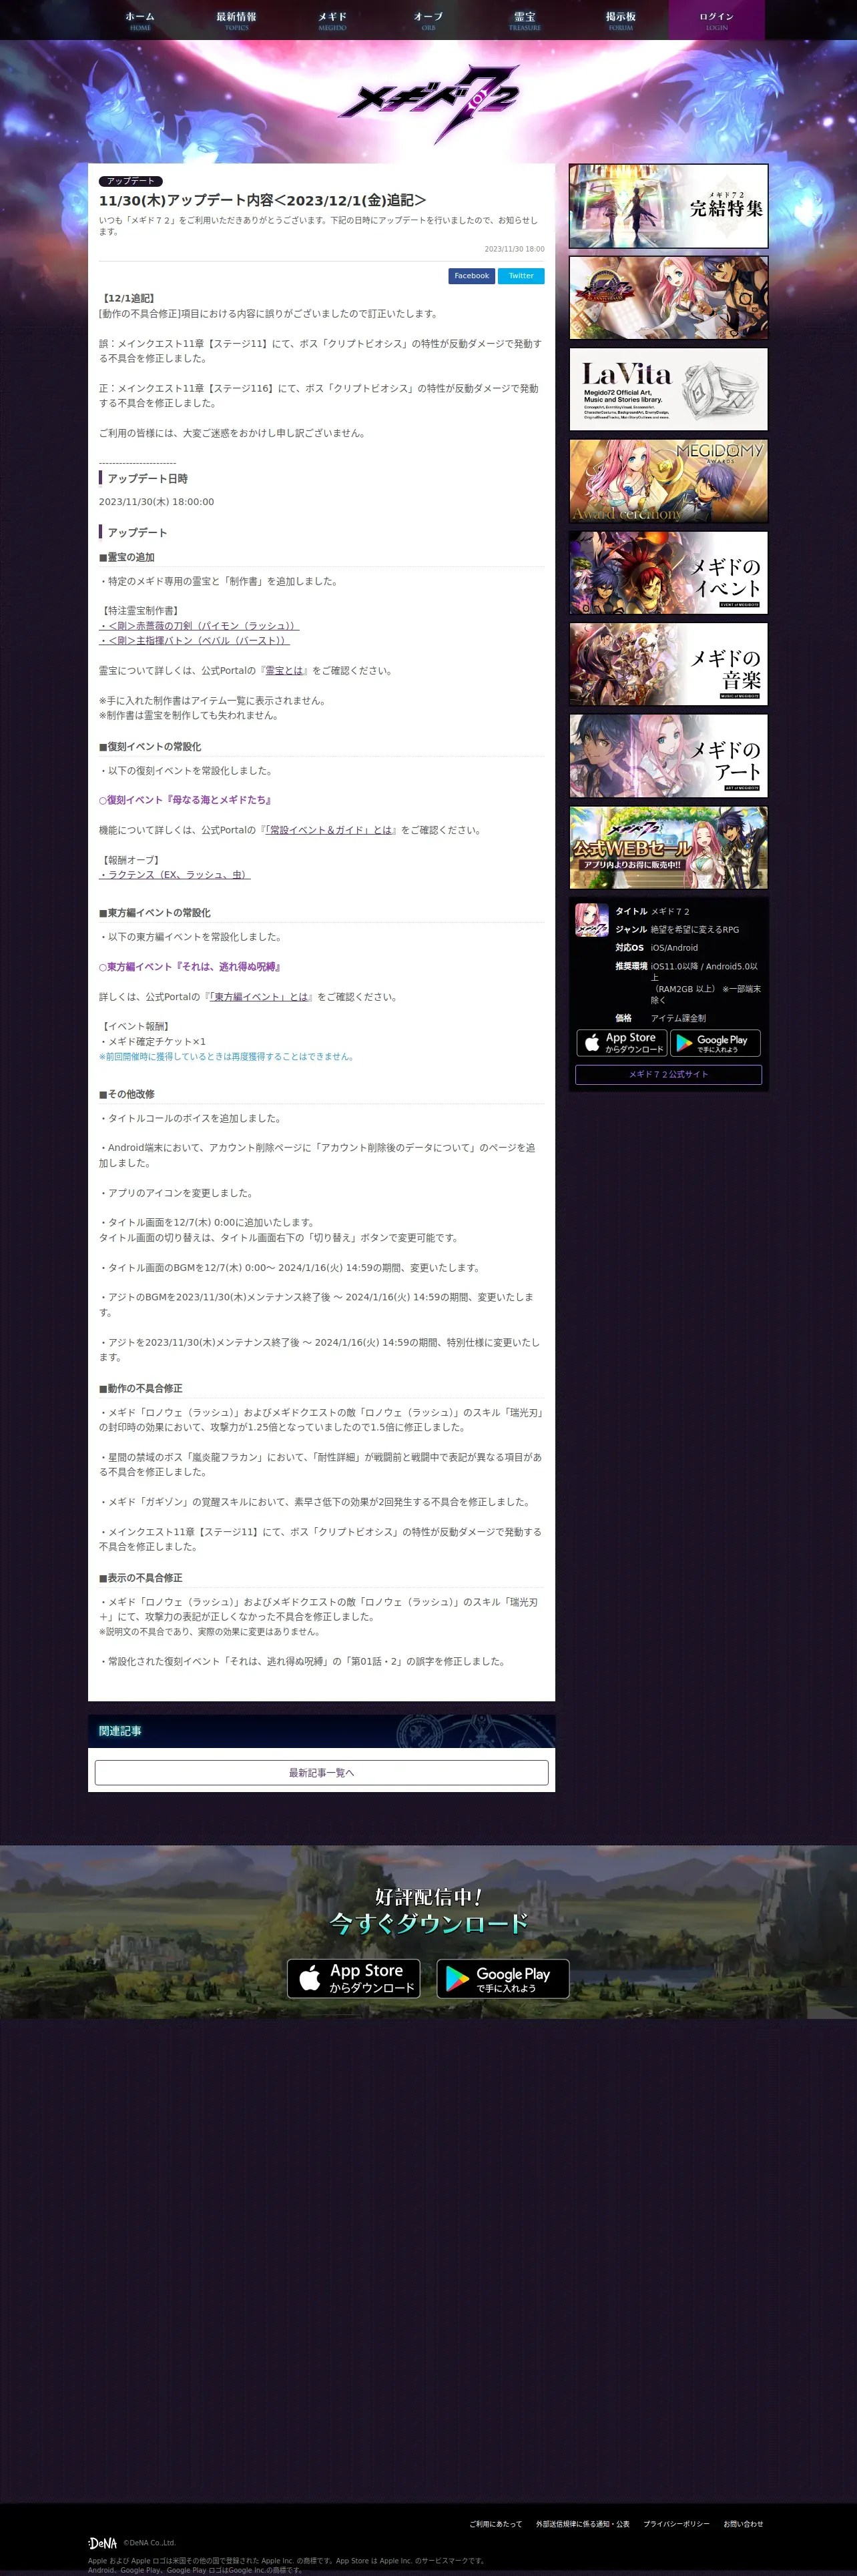Open the 外部送信規律に係る通知・公表 footer link
The image size is (857, 2576).
(583, 2524)
